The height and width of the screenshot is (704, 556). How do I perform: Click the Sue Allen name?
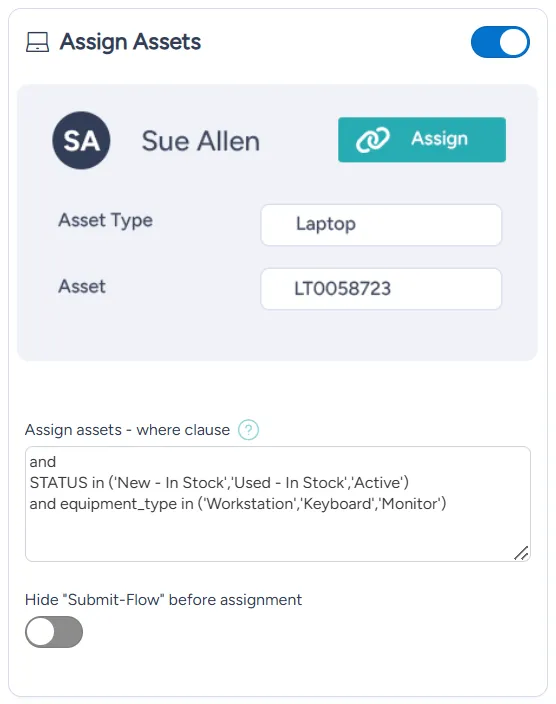(x=201, y=141)
